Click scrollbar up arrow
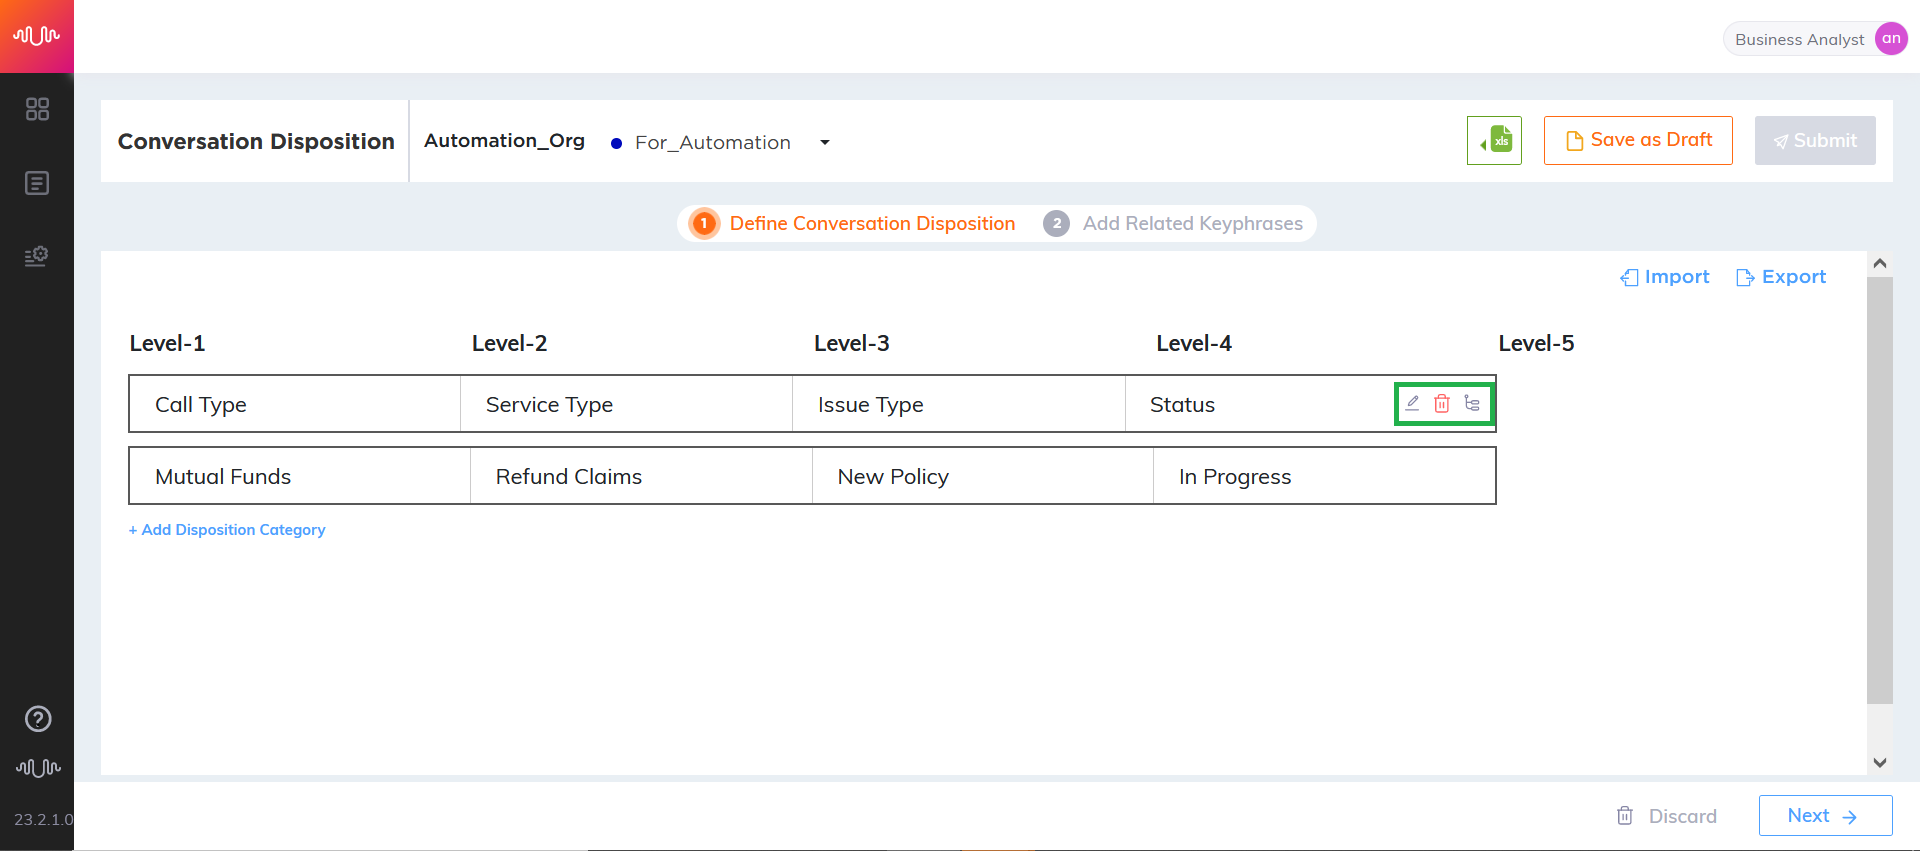 click(x=1880, y=264)
